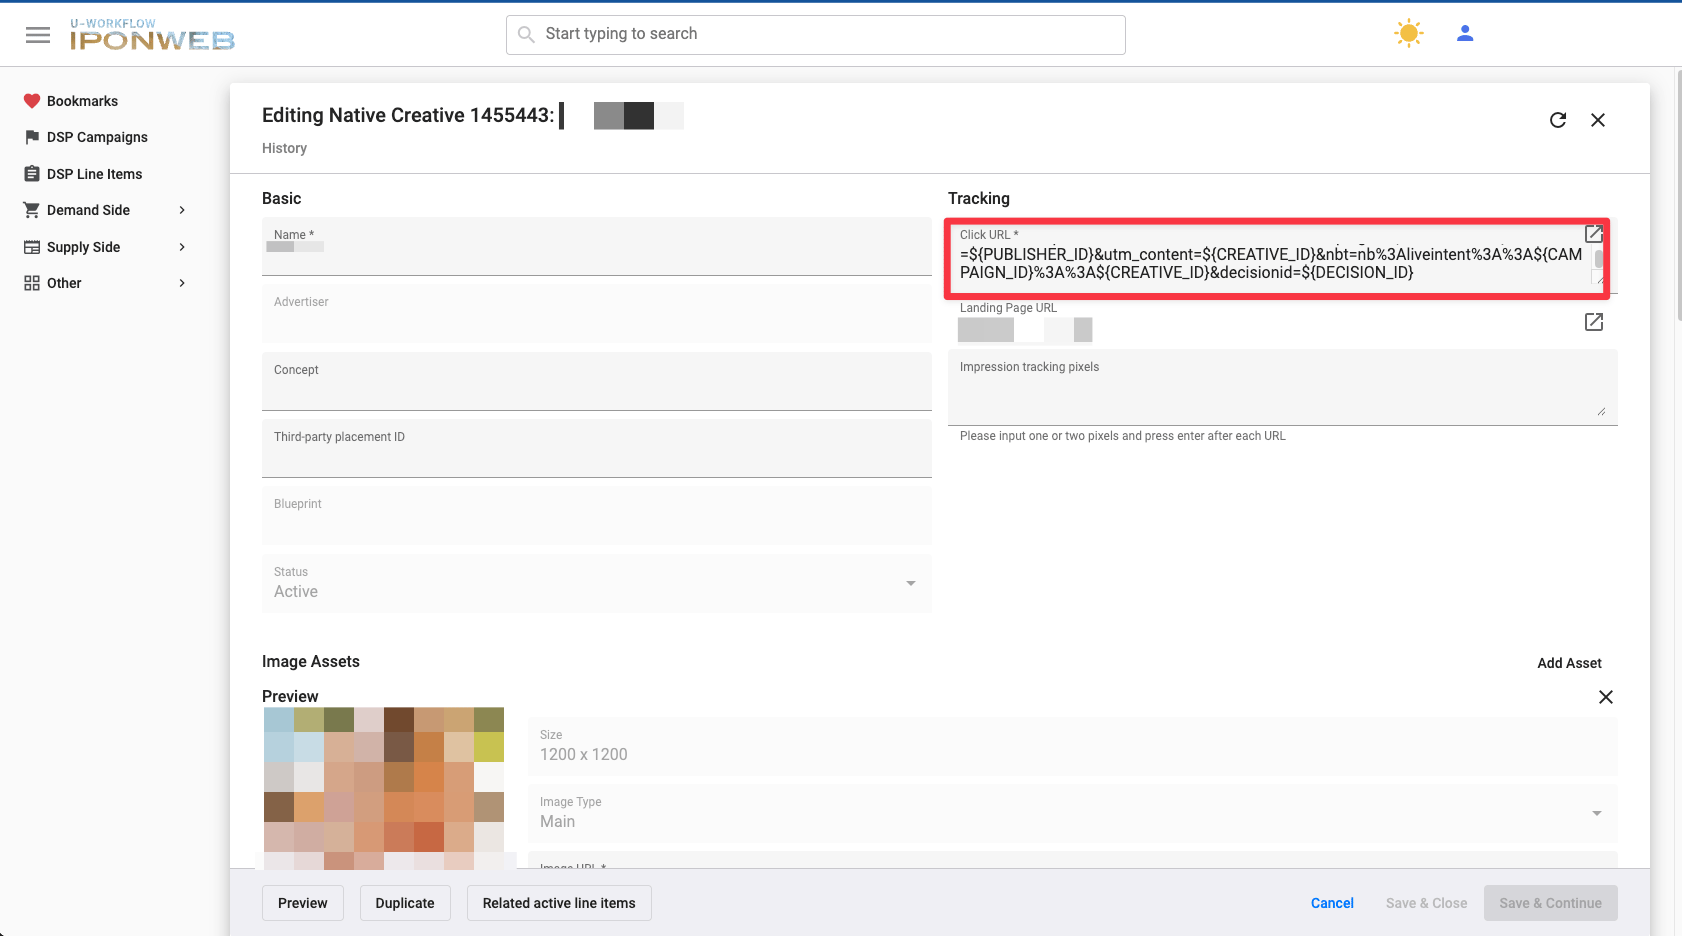Screen dimensions: 1682x936
Task: Focus the Start typing to search field
Action: [816, 35]
